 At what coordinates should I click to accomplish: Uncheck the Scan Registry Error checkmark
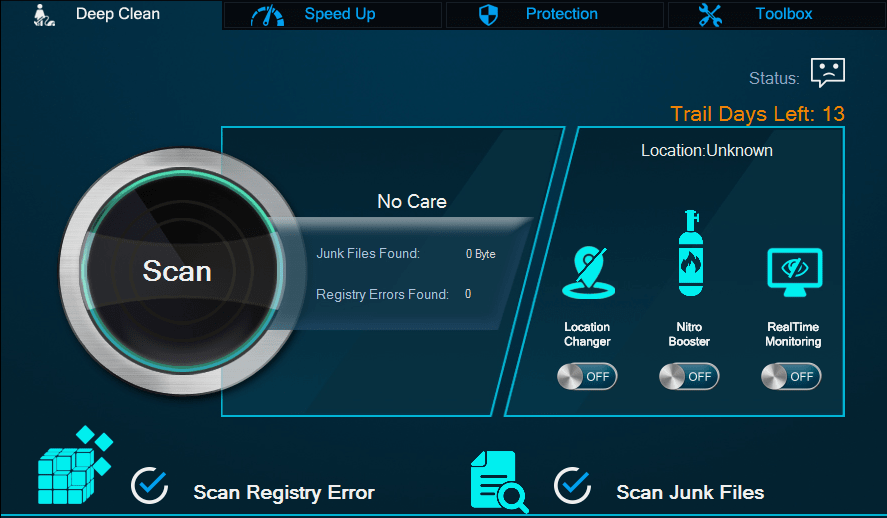(x=150, y=485)
